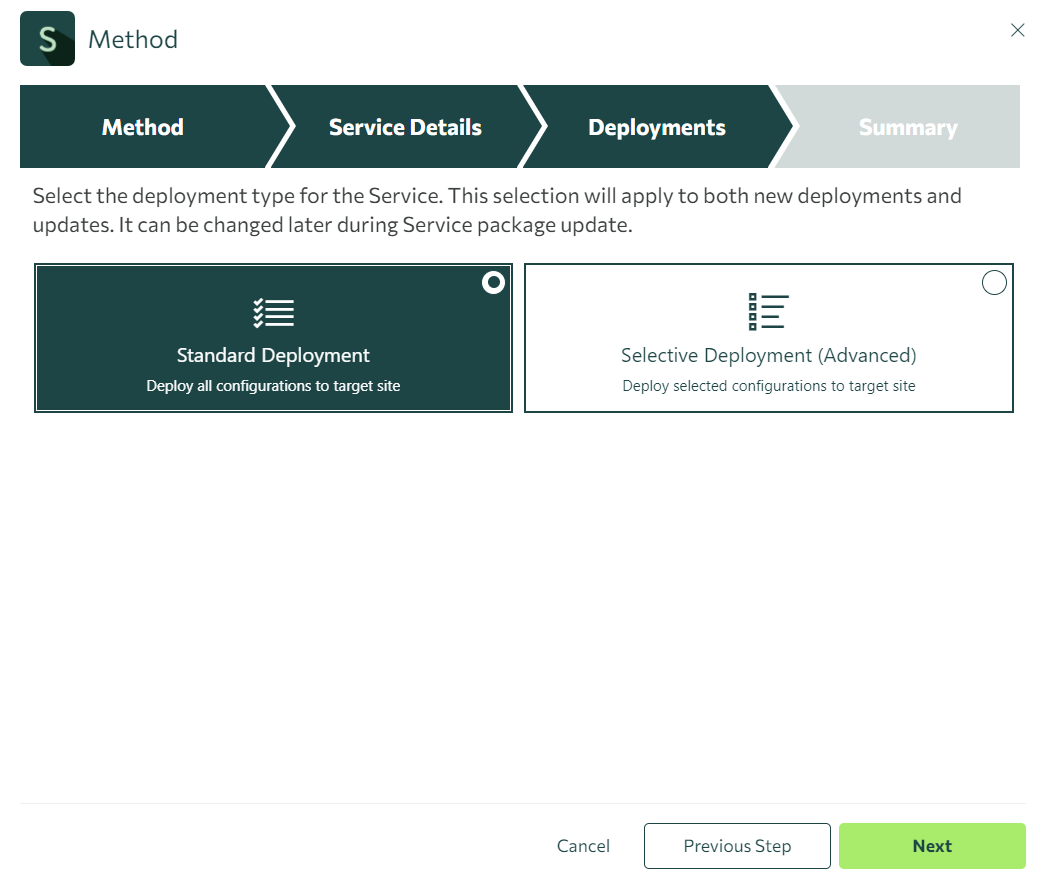This screenshot has width=1045, height=889.
Task: Click the 'Selective Deployment (Advanced)' card title
Action: [768, 355]
